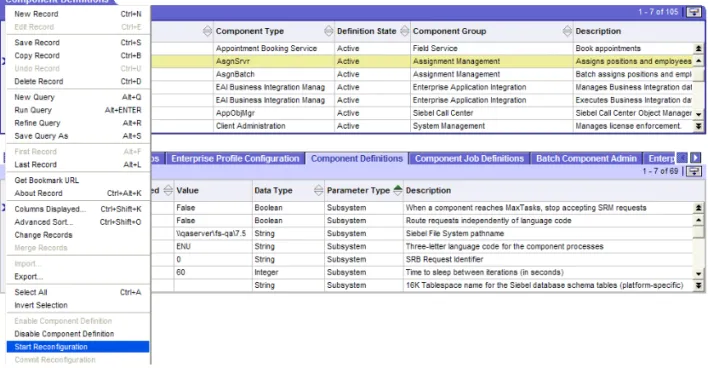Viewport: 708px width, 368px height.
Task: Select the Appointment Booking Service row
Action: (422, 48)
